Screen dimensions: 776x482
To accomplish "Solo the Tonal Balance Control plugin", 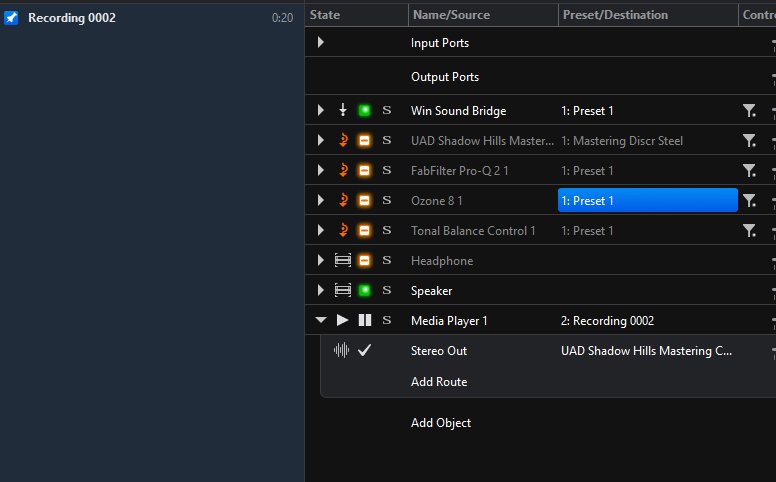I will (x=387, y=230).
